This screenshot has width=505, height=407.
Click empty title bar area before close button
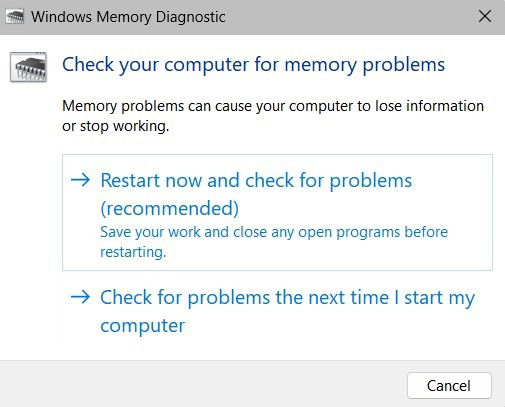(x=350, y=17)
